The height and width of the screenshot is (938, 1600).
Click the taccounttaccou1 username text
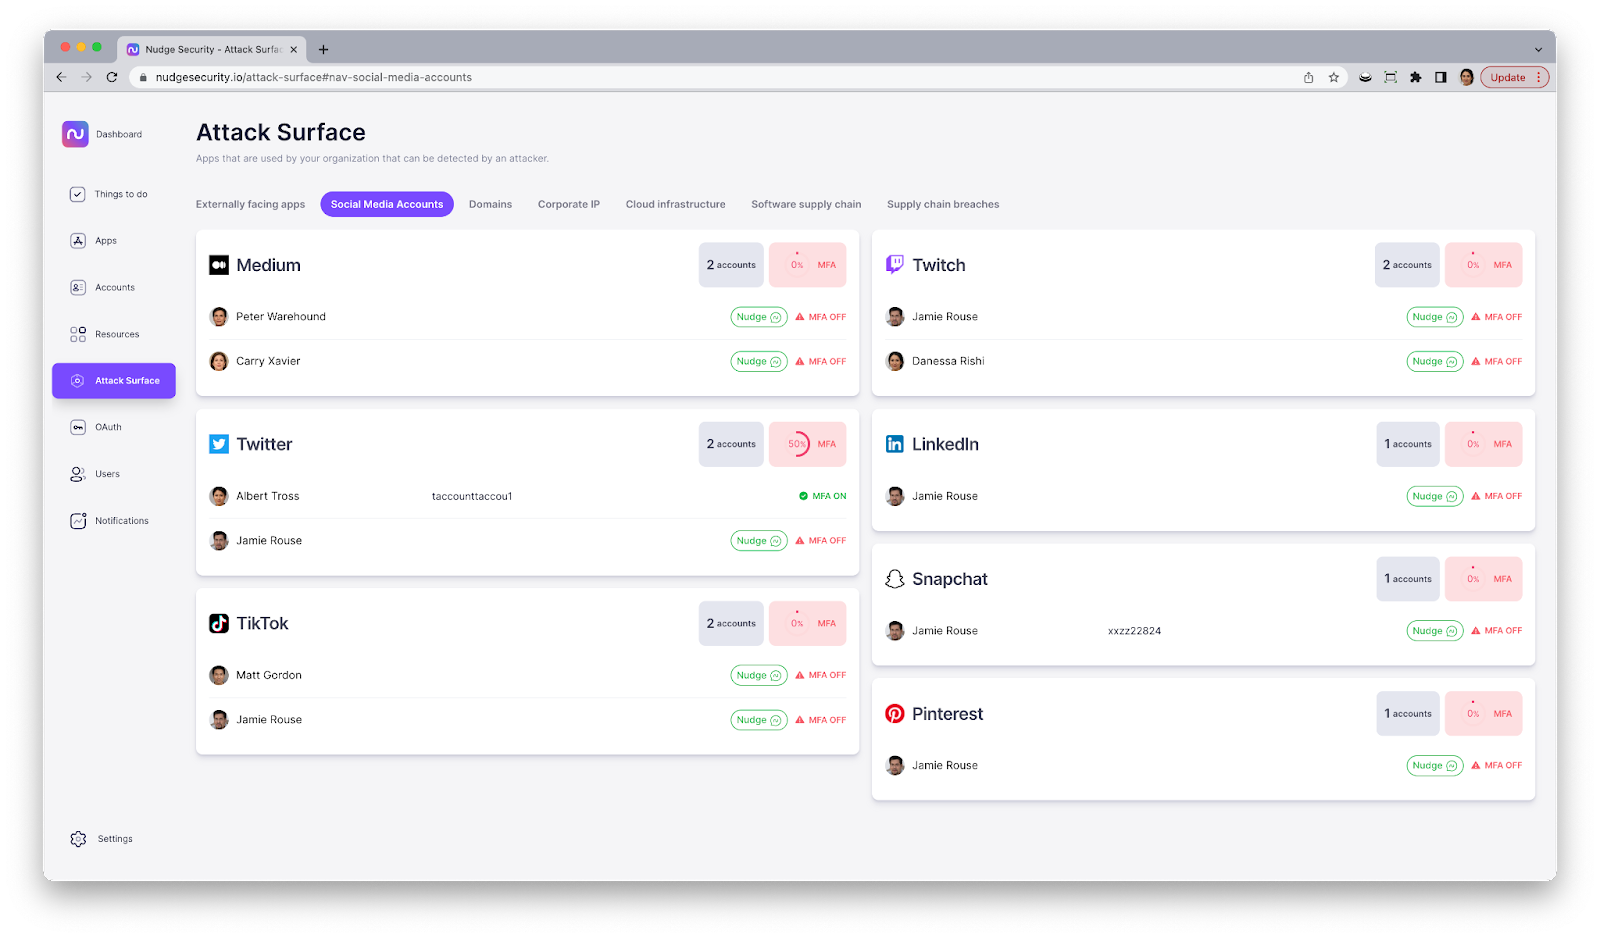pyautogui.click(x=472, y=496)
